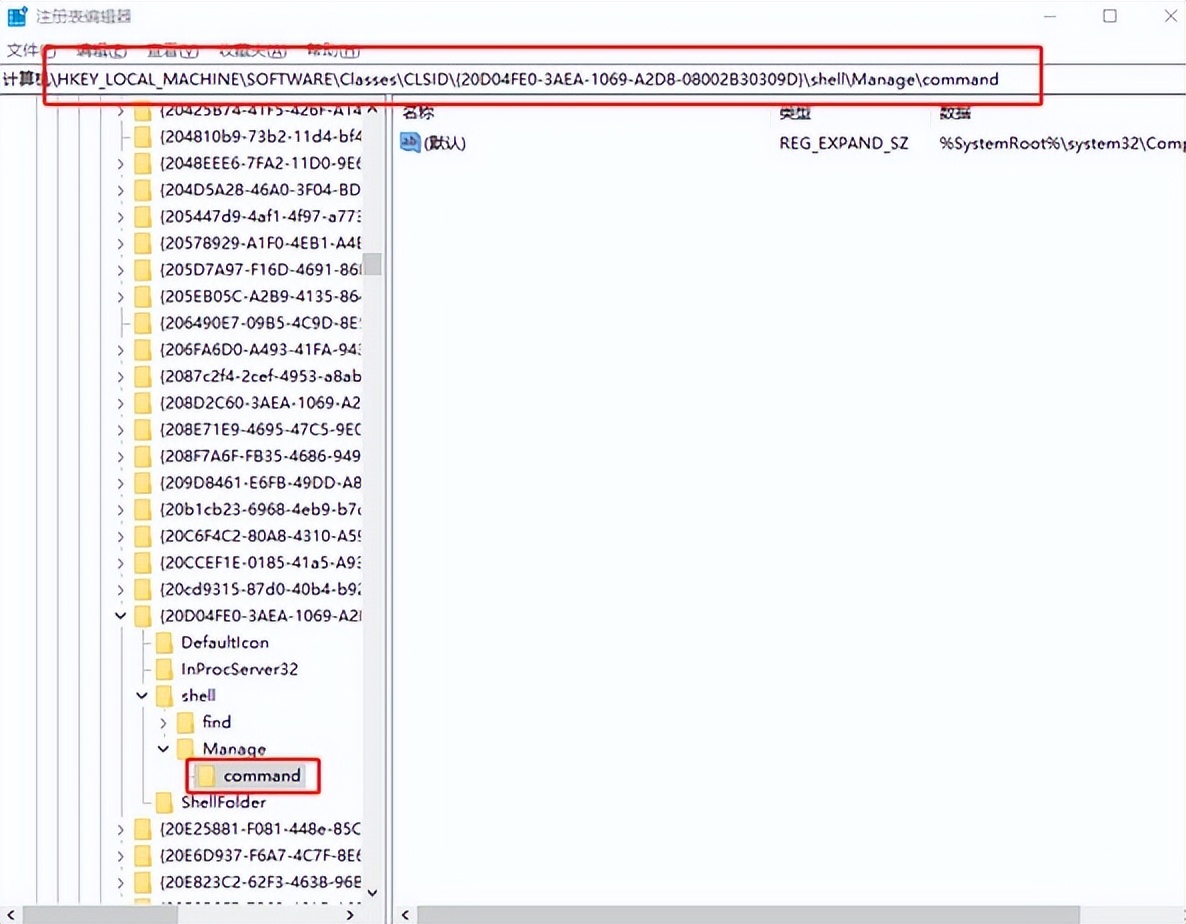Open the 编辑 (Edit) menu
Viewport: 1186px width, 924px height.
101,51
